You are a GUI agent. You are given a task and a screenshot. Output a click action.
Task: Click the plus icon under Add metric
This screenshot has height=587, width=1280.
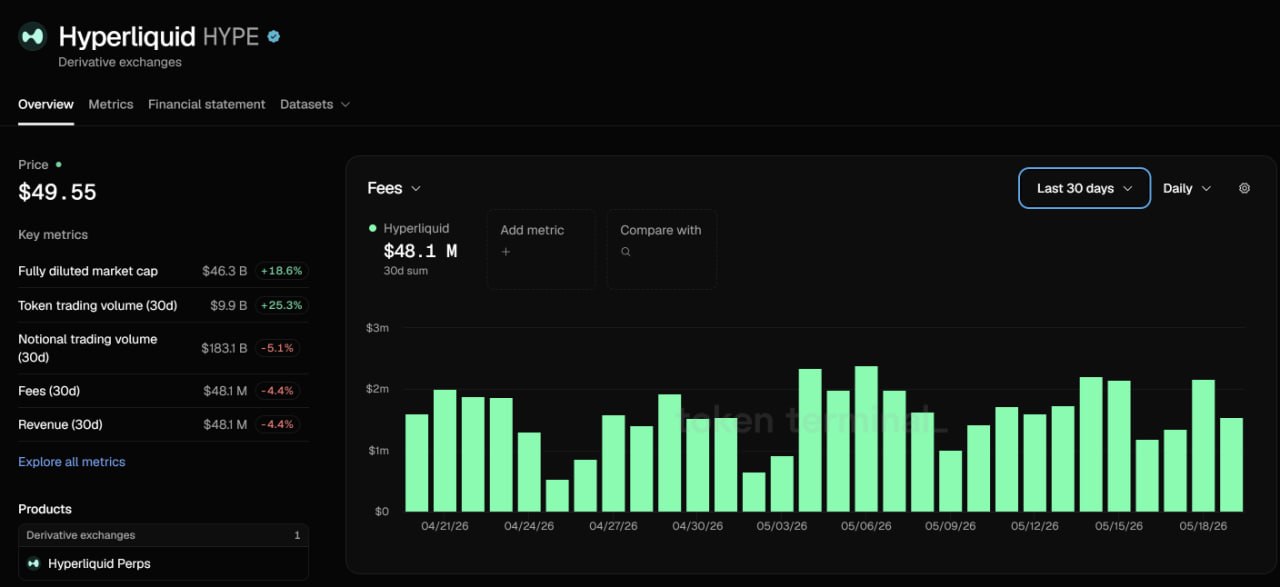coord(506,252)
